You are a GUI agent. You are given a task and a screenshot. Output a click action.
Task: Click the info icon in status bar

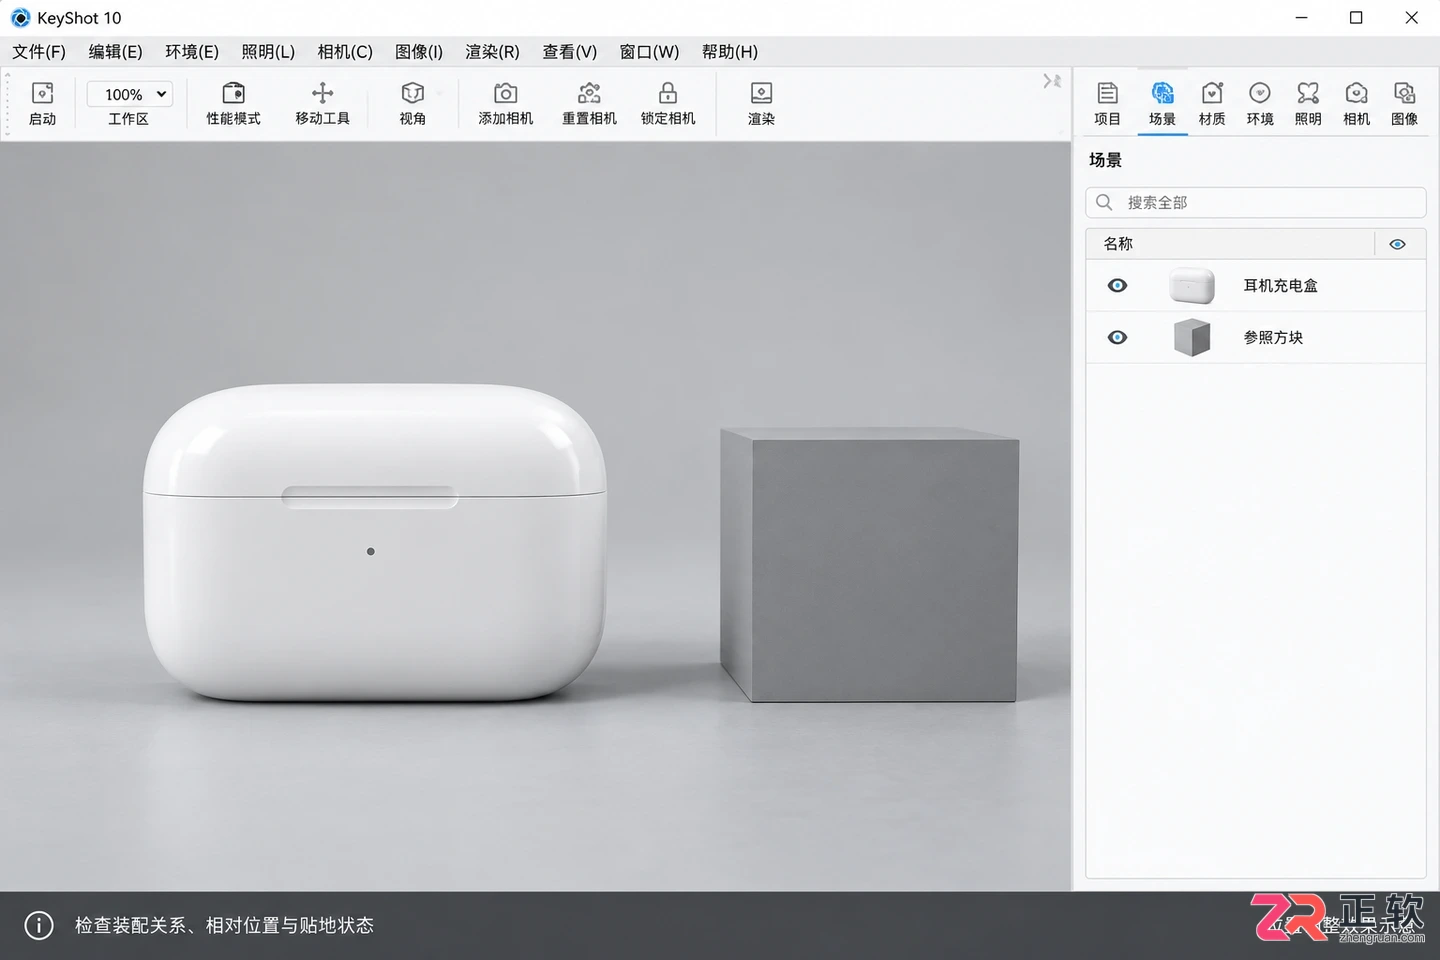click(x=39, y=925)
